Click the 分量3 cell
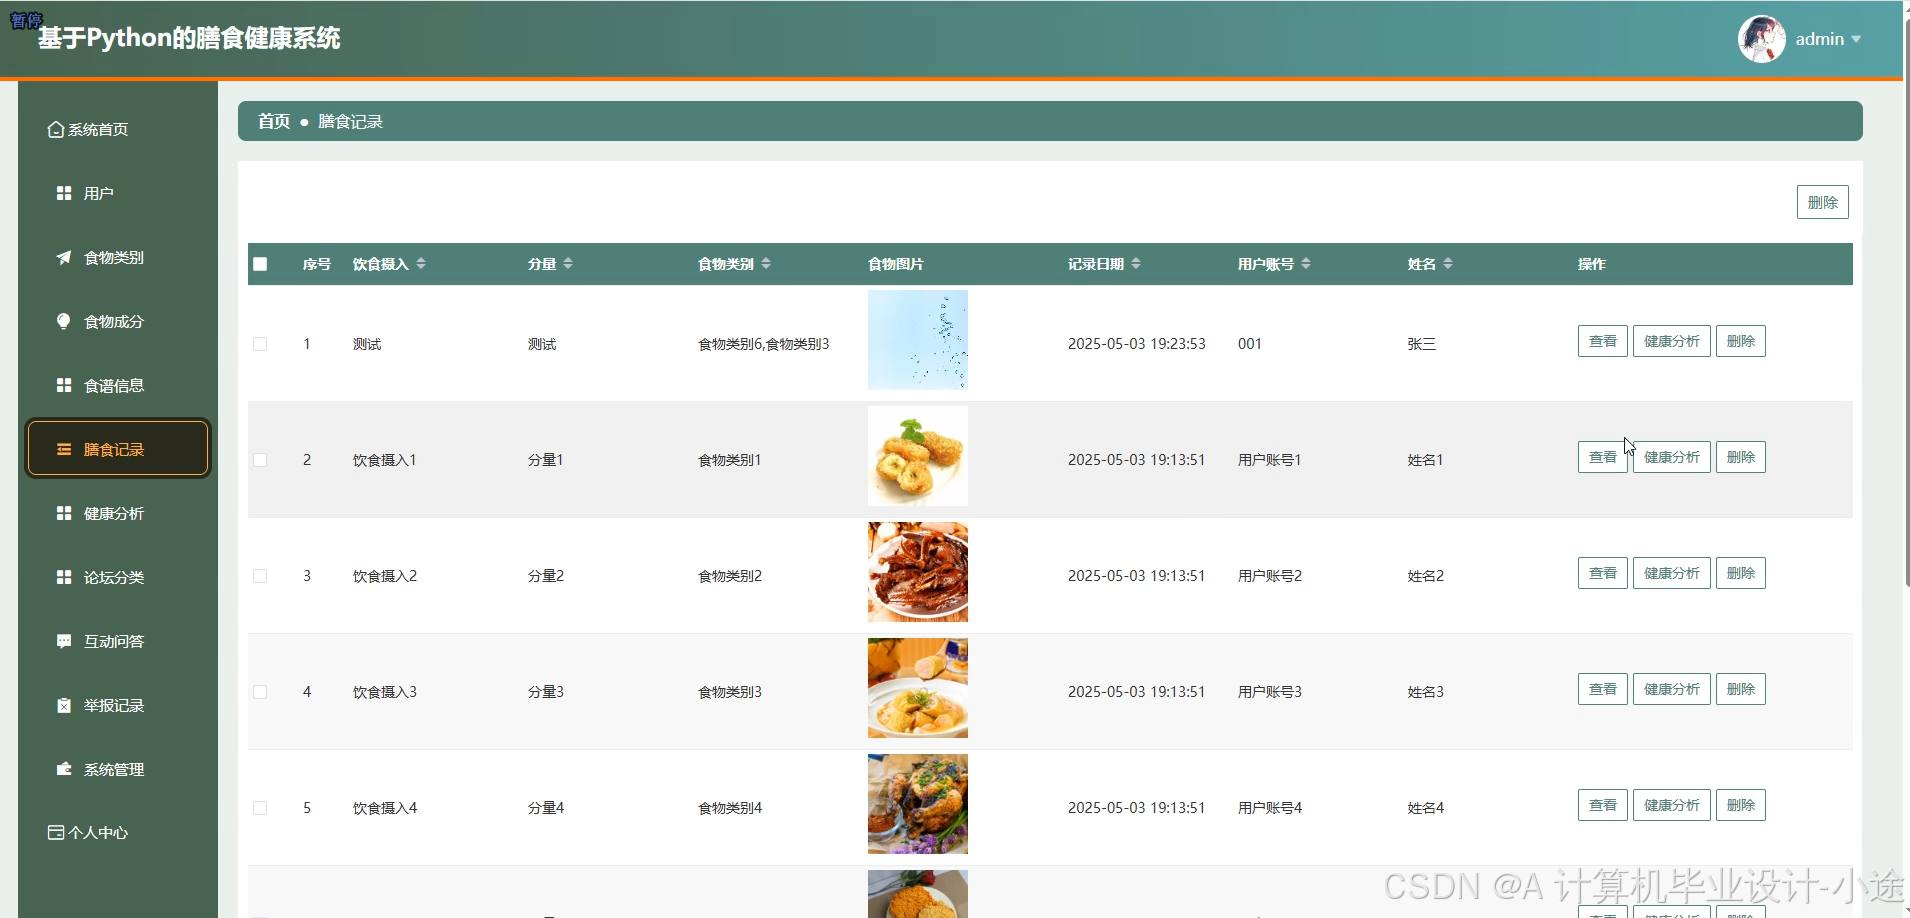Image resolution: width=1910 pixels, height=918 pixels. [x=545, y=692]
